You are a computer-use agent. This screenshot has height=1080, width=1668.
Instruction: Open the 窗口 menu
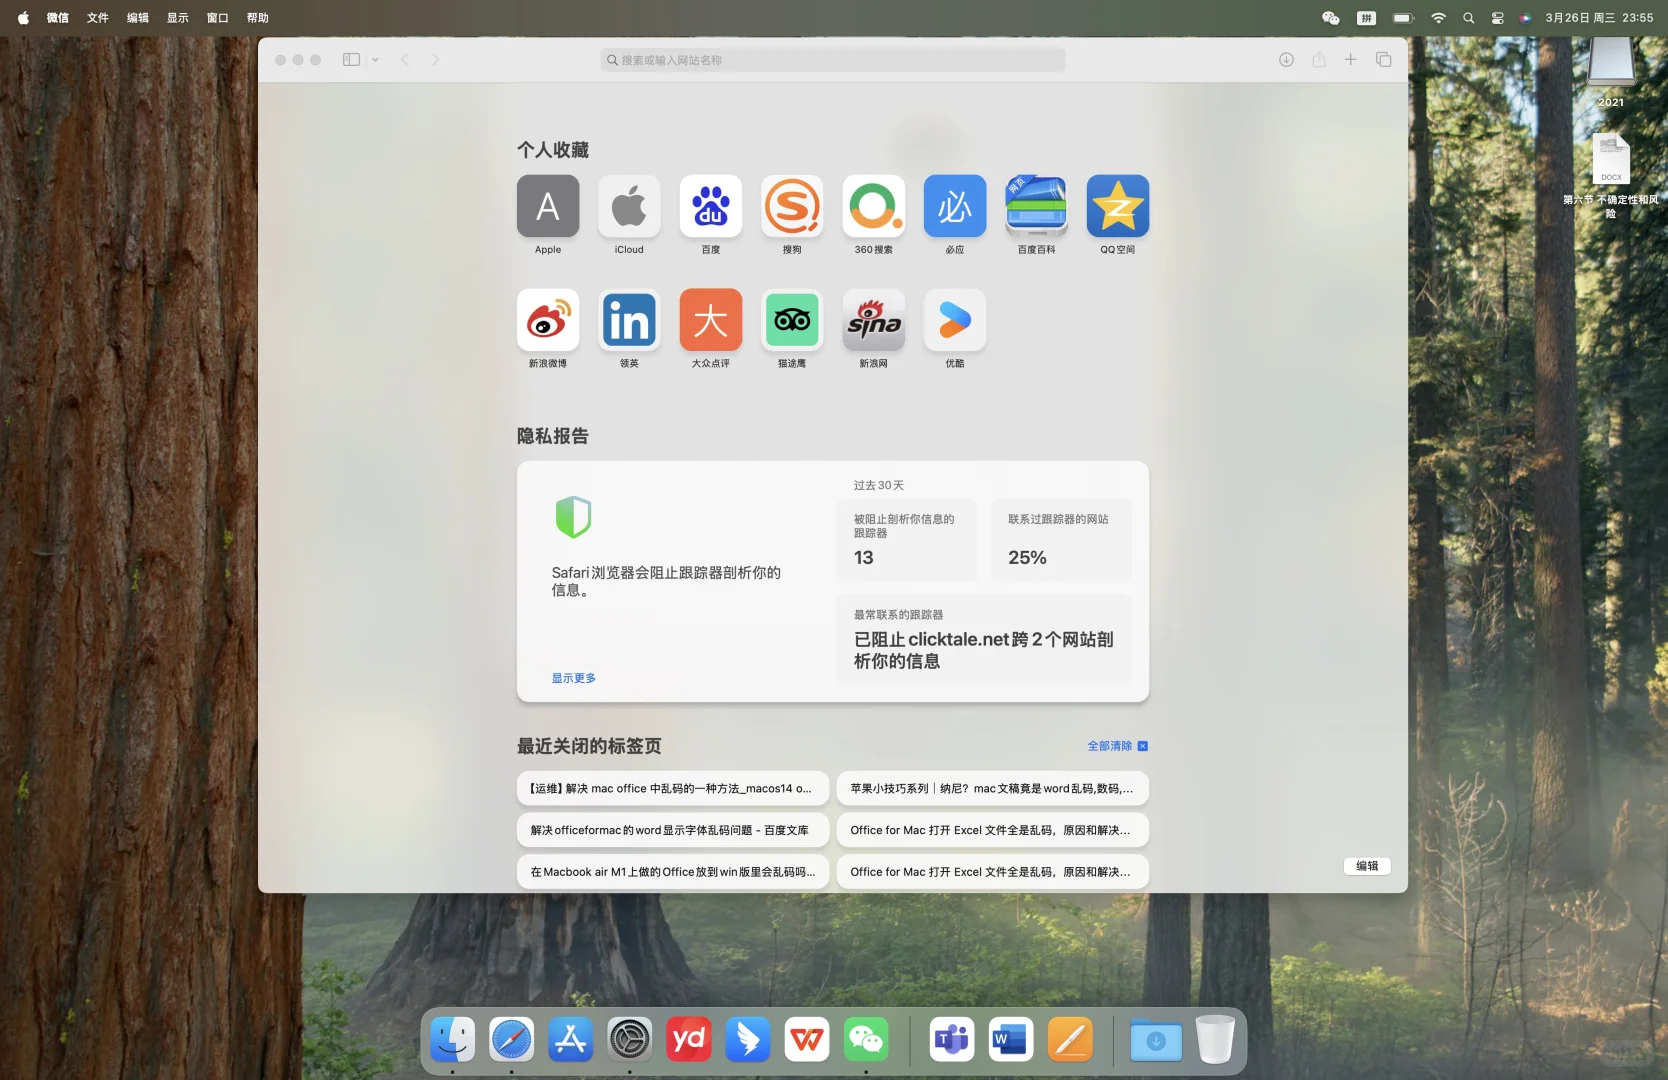click(x=218, y=18)
